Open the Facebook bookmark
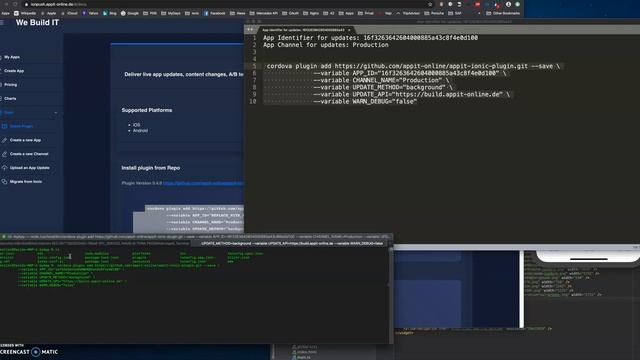640x360 pixels. (x=215, y=13)
